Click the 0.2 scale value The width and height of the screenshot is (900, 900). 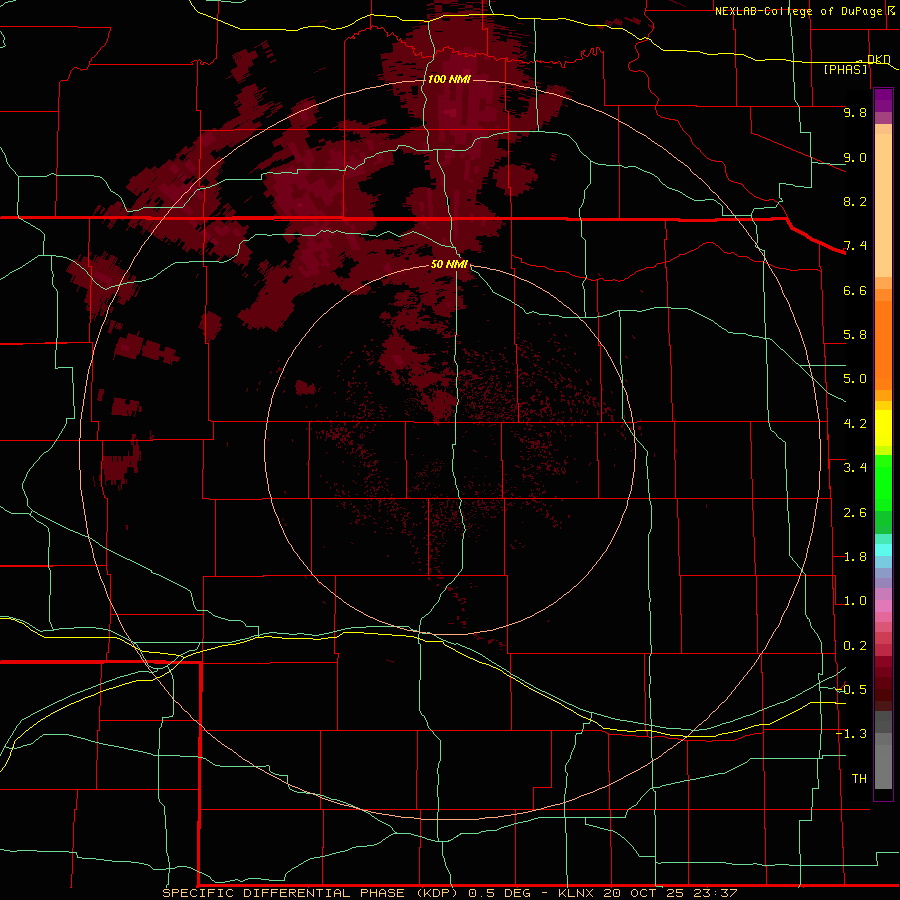tap(855, 646)
